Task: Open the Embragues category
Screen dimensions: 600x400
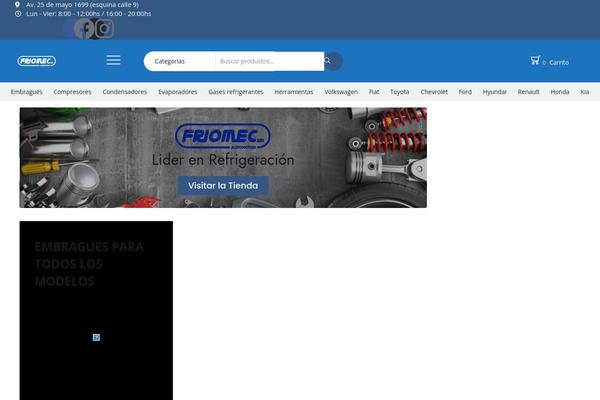Action: pos(26,92)
